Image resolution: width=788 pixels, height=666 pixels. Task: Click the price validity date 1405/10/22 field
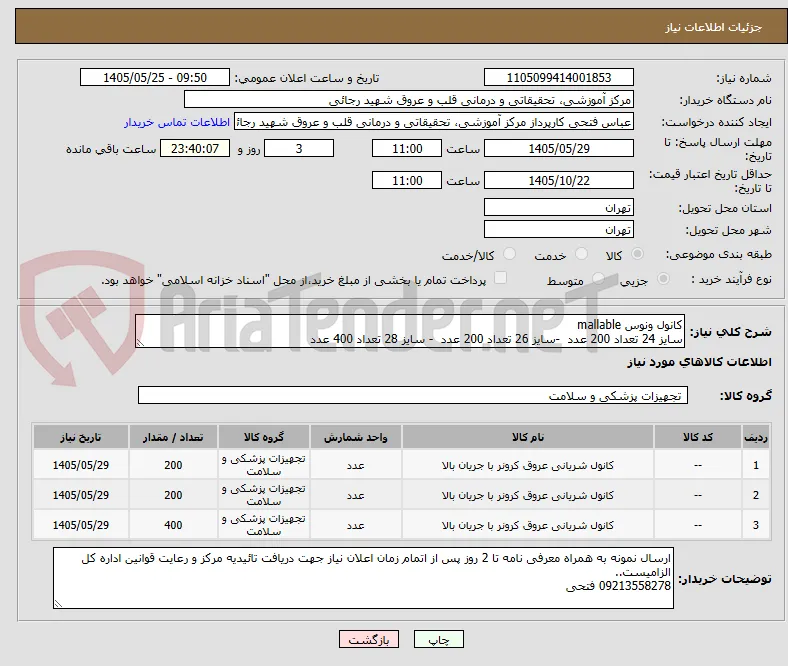pos(558,180)
